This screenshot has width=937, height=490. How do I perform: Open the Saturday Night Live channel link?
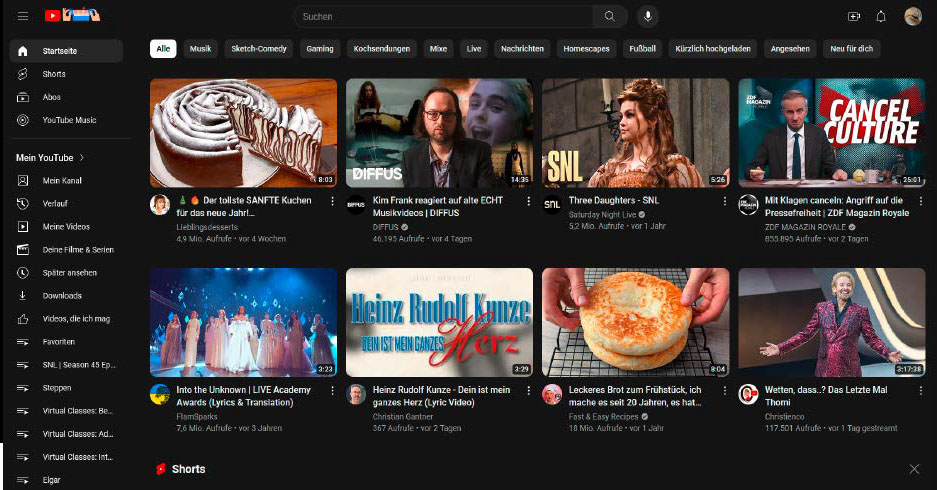point(602,215)
